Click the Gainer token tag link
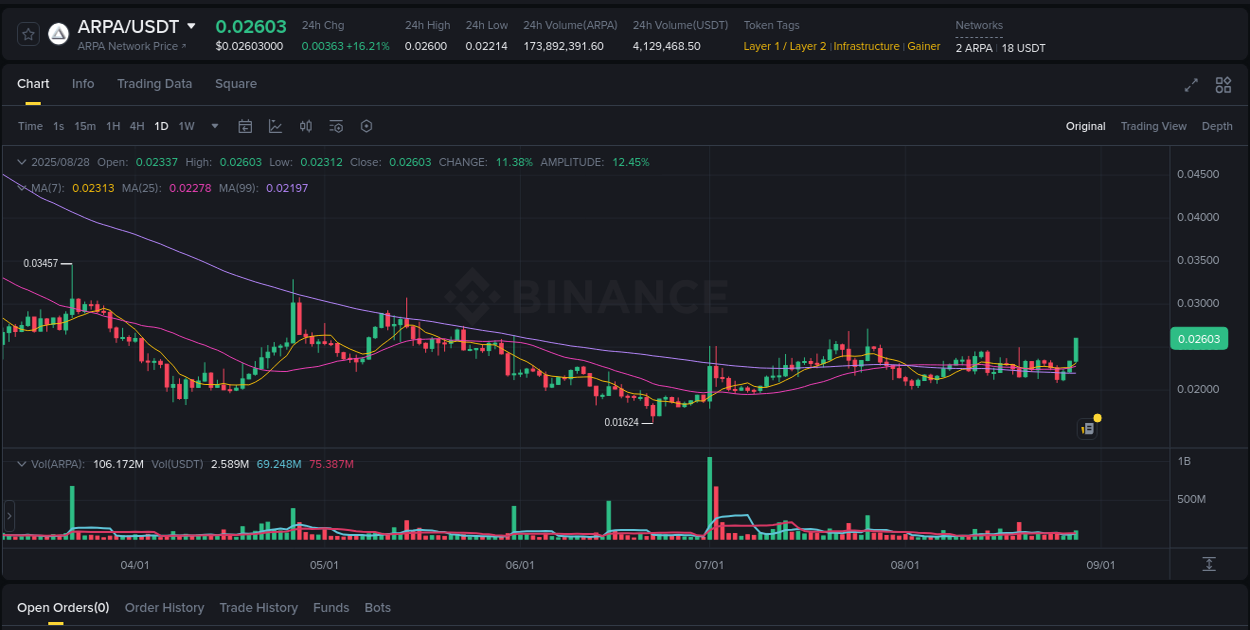The width and height of the screenshot is (1250, 630). click(x=923, y=45)
